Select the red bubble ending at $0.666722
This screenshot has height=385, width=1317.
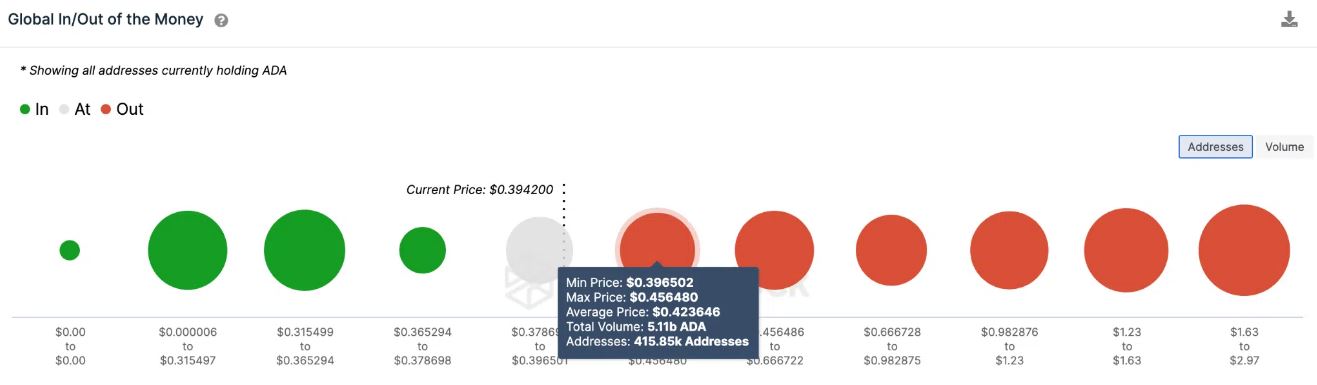(x=774, y=250)
